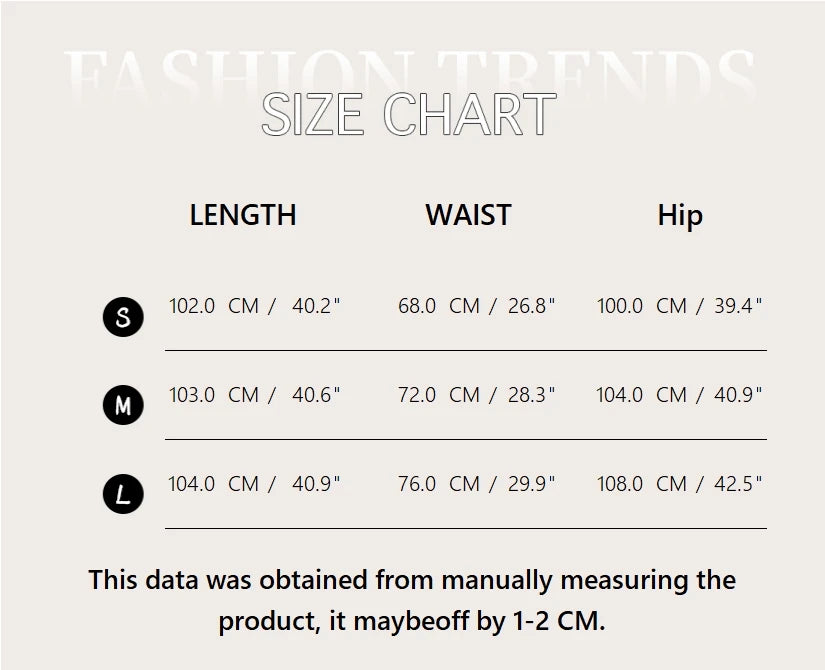The image size is (825, 670).
Task: Select the medium length value 103.0 CM
Action: click(x=214, y=395)
